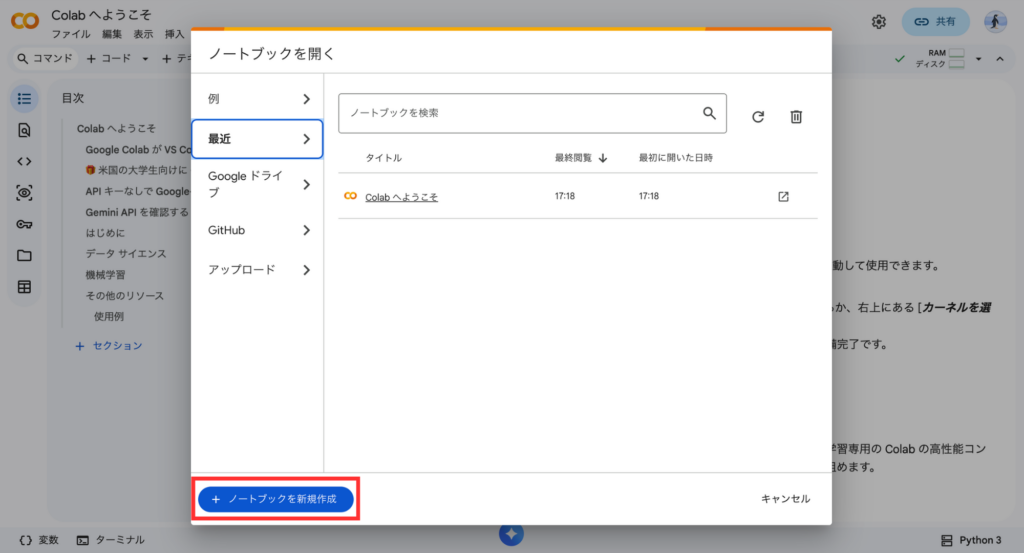Click the 共有 share button

(x=935, y=22)
